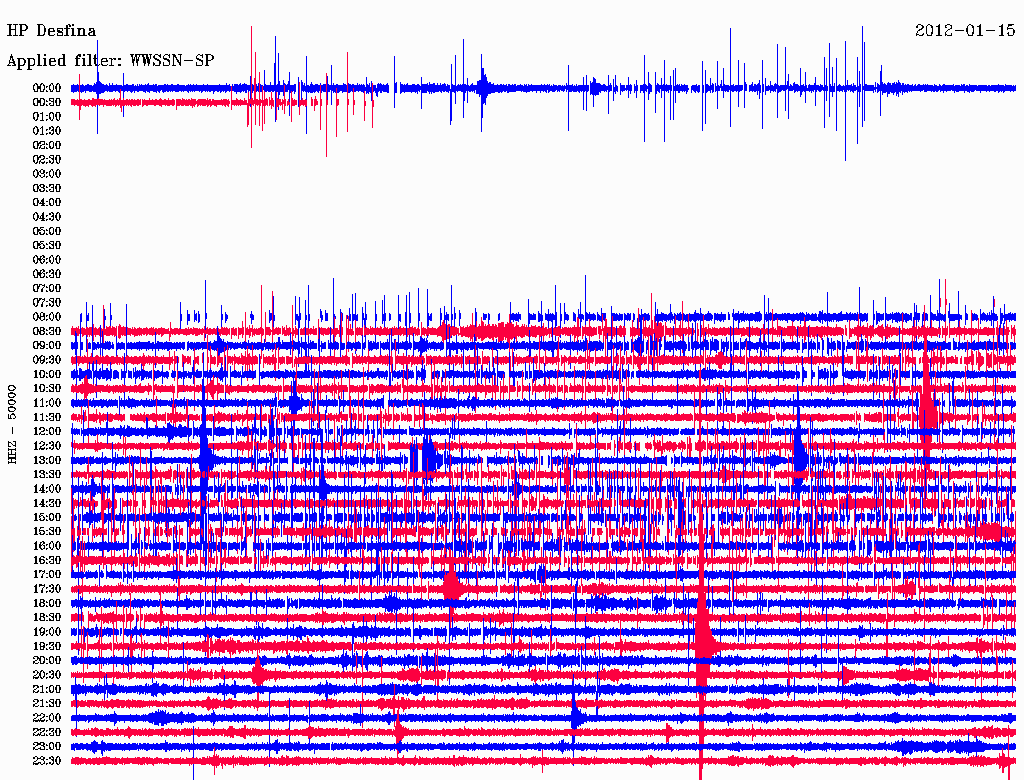Click the 06:00 time label
This screenshot has width=1024, height=780.
[x=47, y=259]
